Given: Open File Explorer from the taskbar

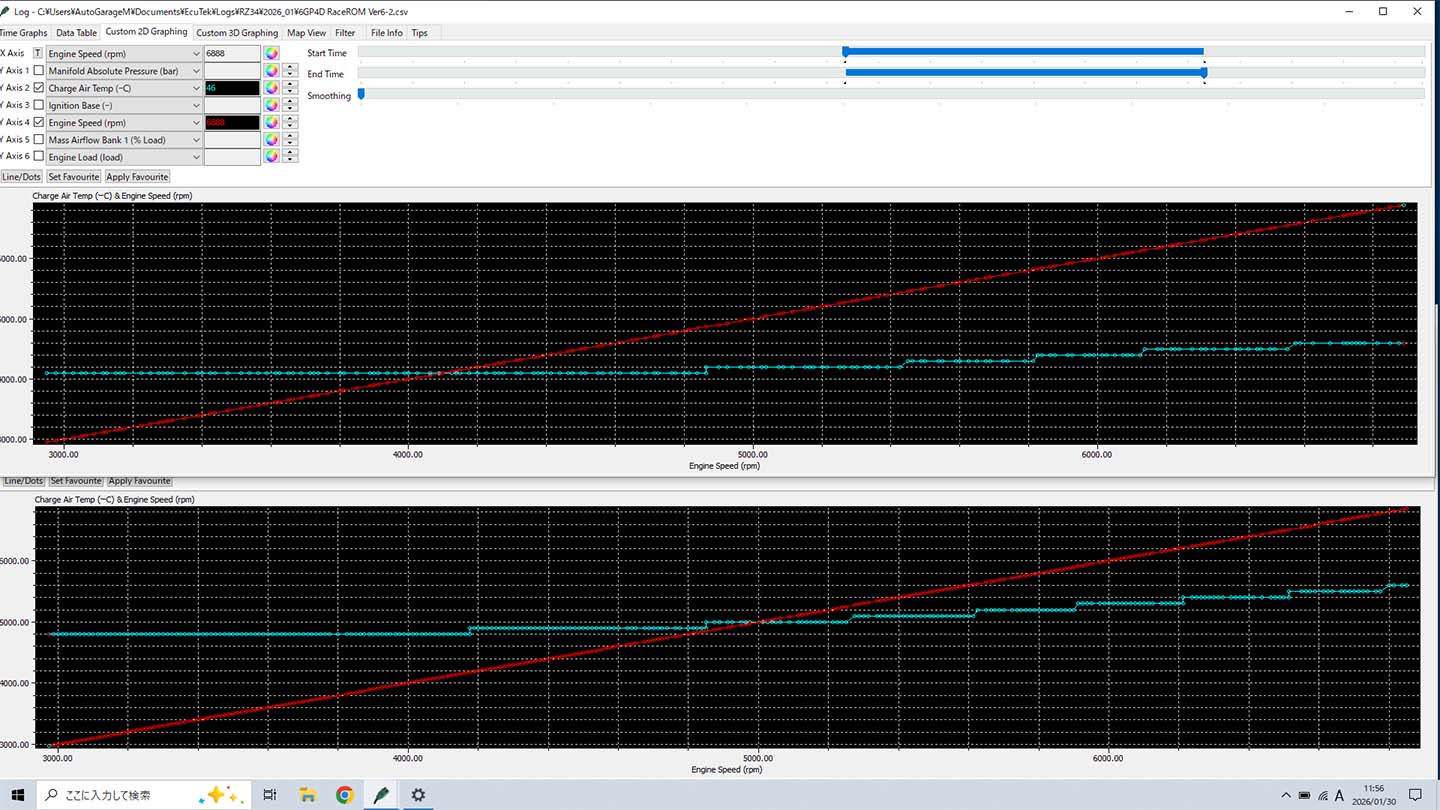Looking at the screenshot, I should tap(307, 795).
